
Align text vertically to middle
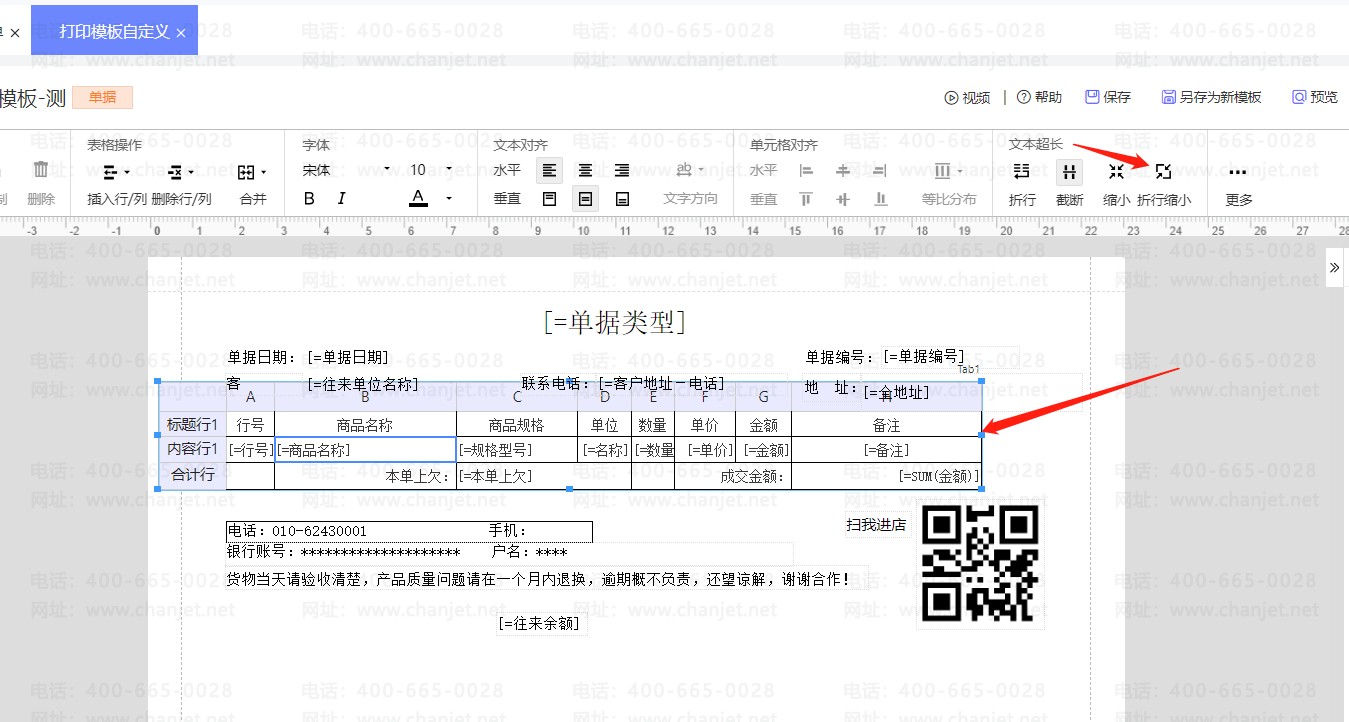pyautogui.click(x=586, y=199)
